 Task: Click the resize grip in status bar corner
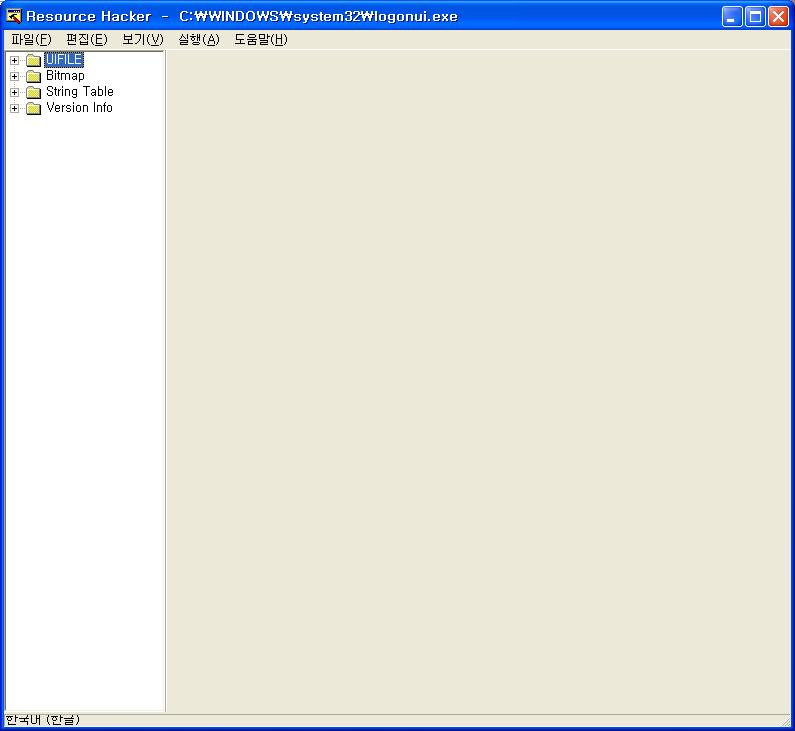pyautogui.click(x=786, y=721)
